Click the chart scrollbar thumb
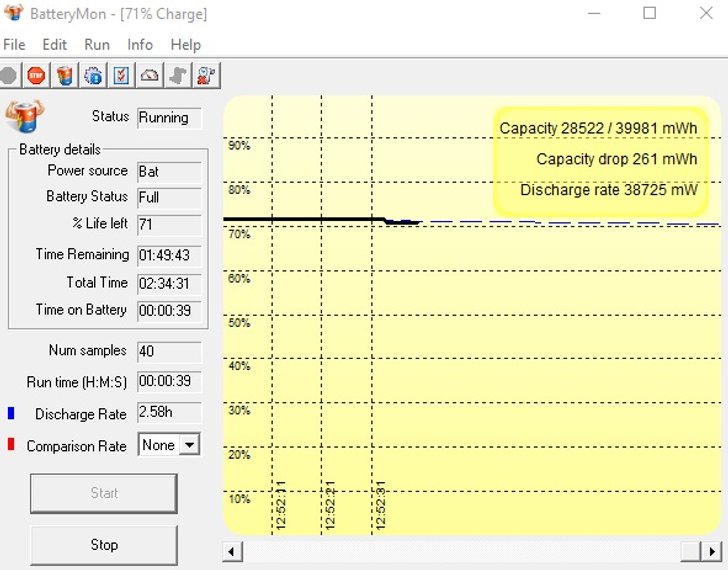728x570 pixels. point(691,552)
